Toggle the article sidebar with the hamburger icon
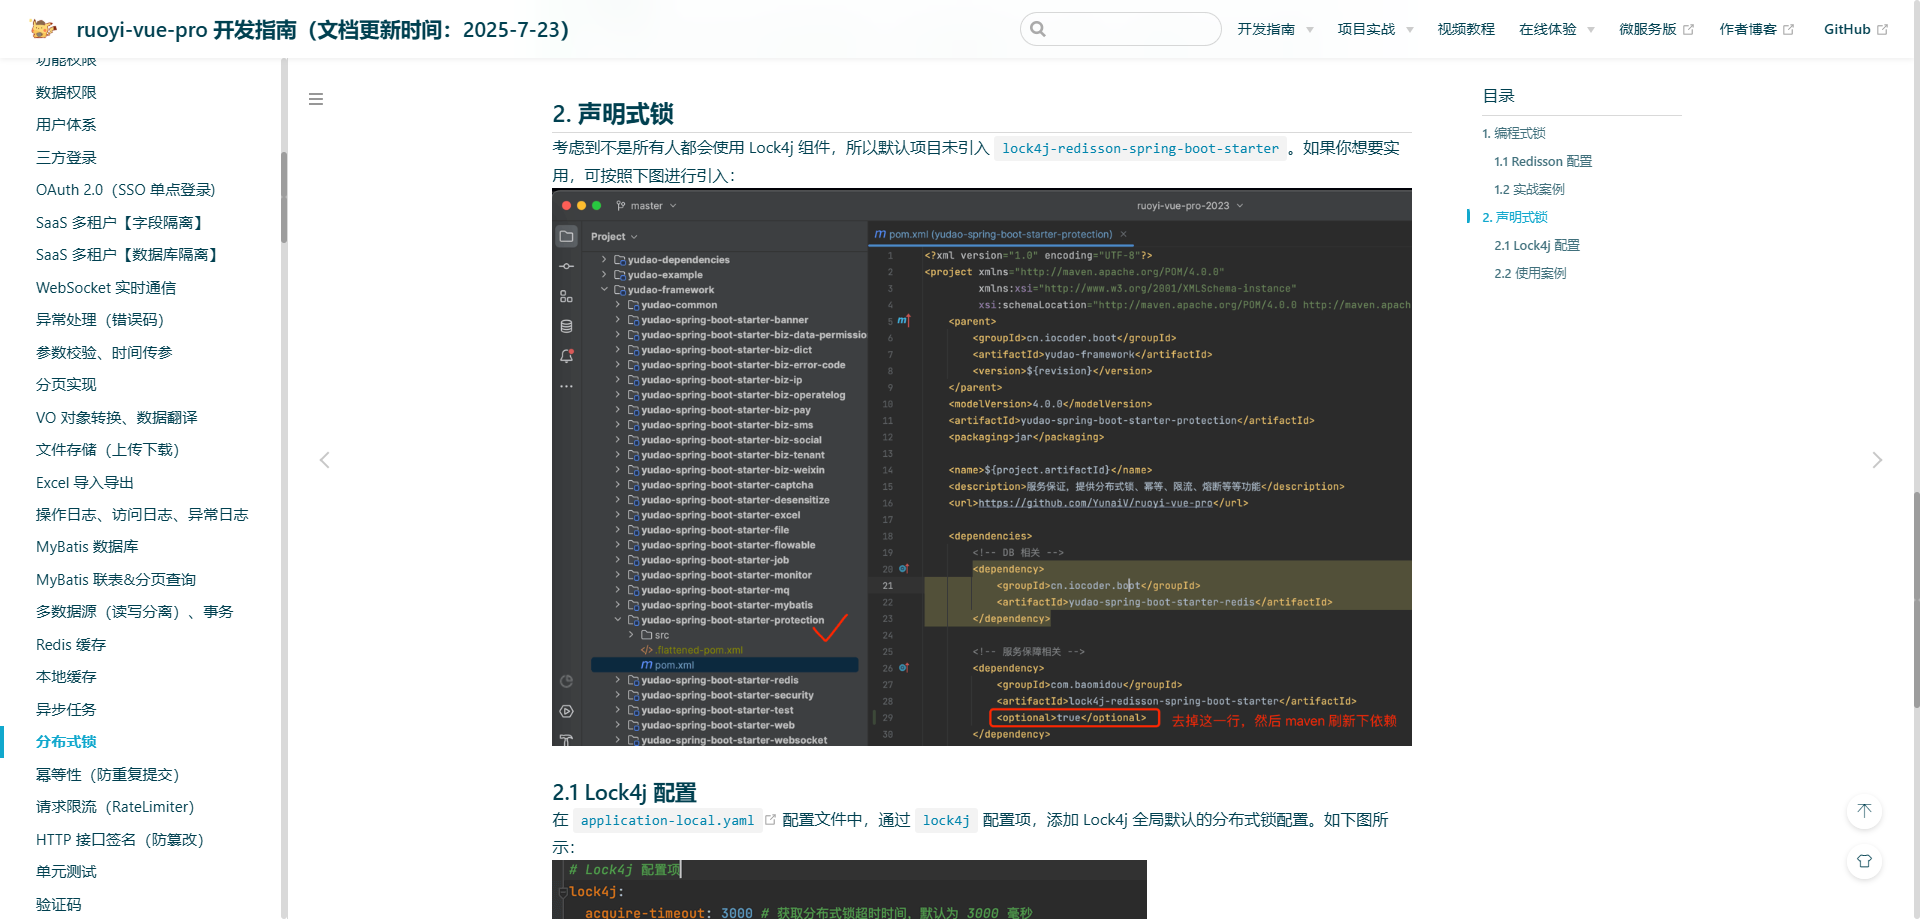Image resolution: width=1920 pixels, height=919 pixels. click(316, 99)
